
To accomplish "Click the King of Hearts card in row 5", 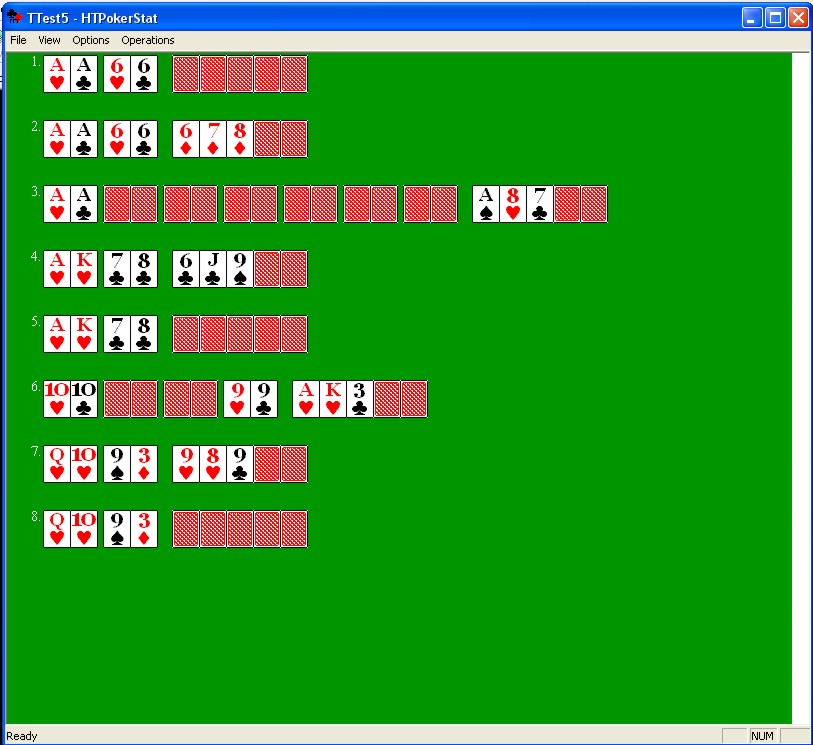I will [x=84, y=334].
